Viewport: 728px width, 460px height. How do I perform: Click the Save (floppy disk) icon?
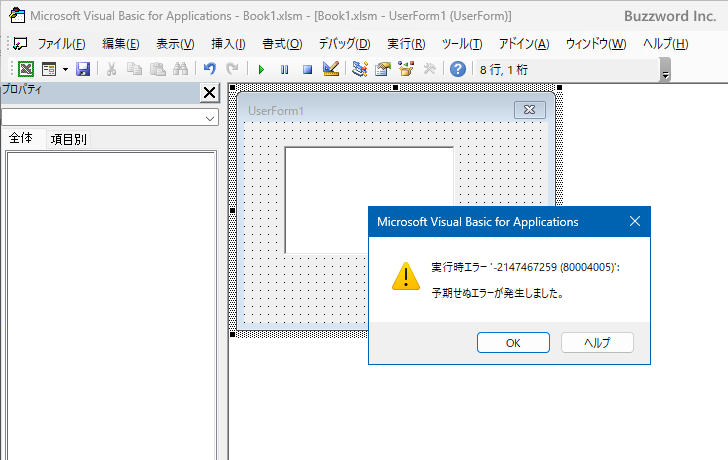(83, 70)
